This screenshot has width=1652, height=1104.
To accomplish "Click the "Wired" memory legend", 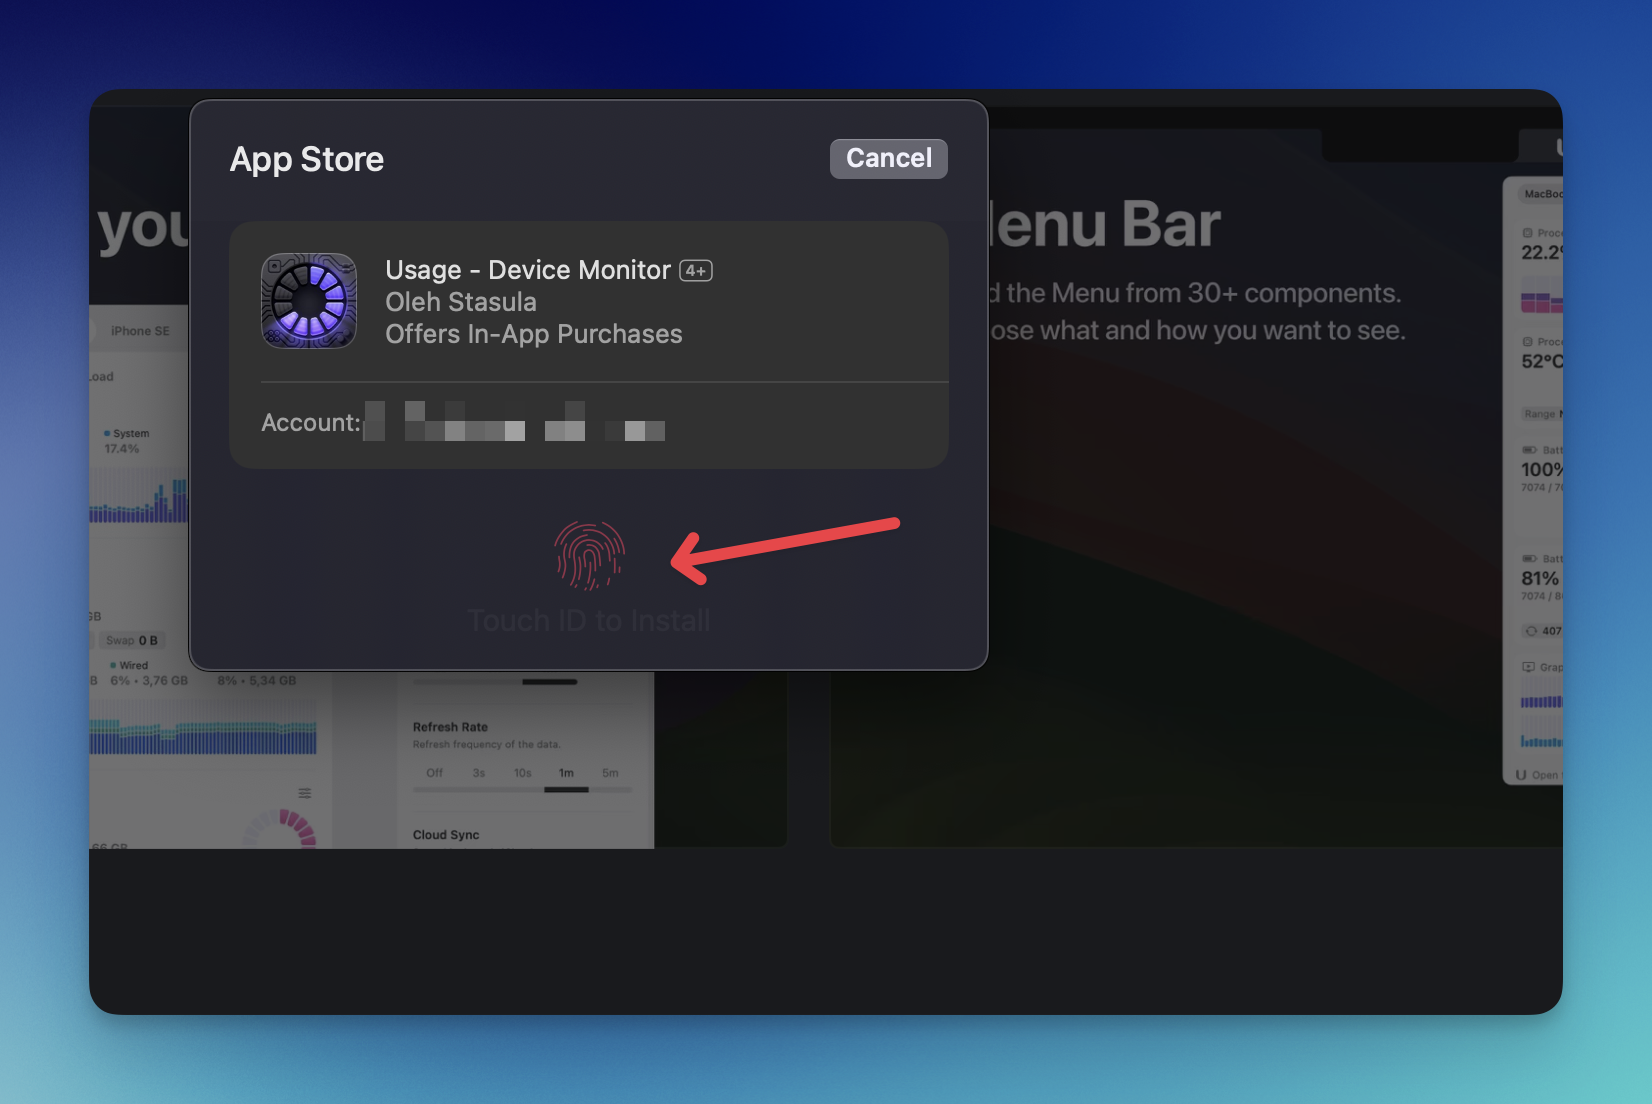I will tap(129, 665).
